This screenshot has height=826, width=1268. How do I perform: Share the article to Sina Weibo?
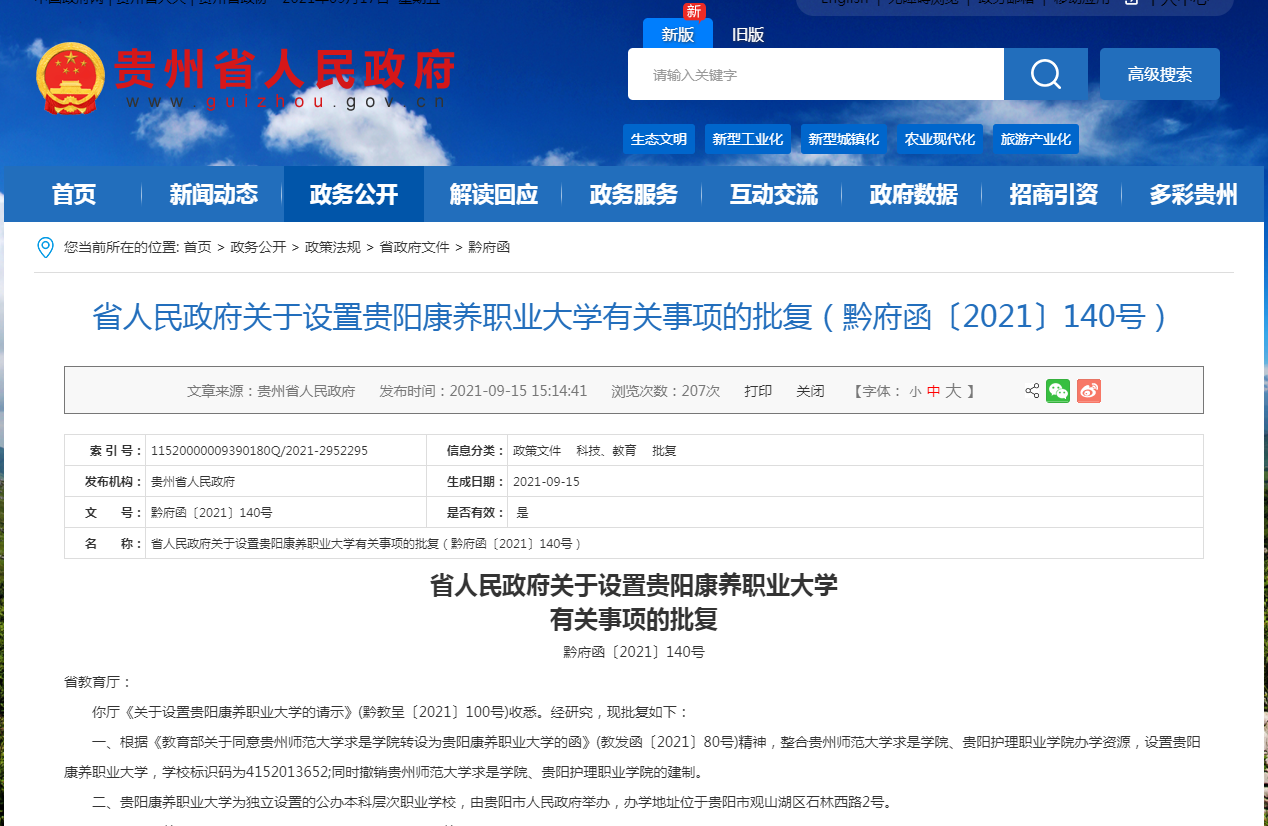click(x=1089, y=392)
